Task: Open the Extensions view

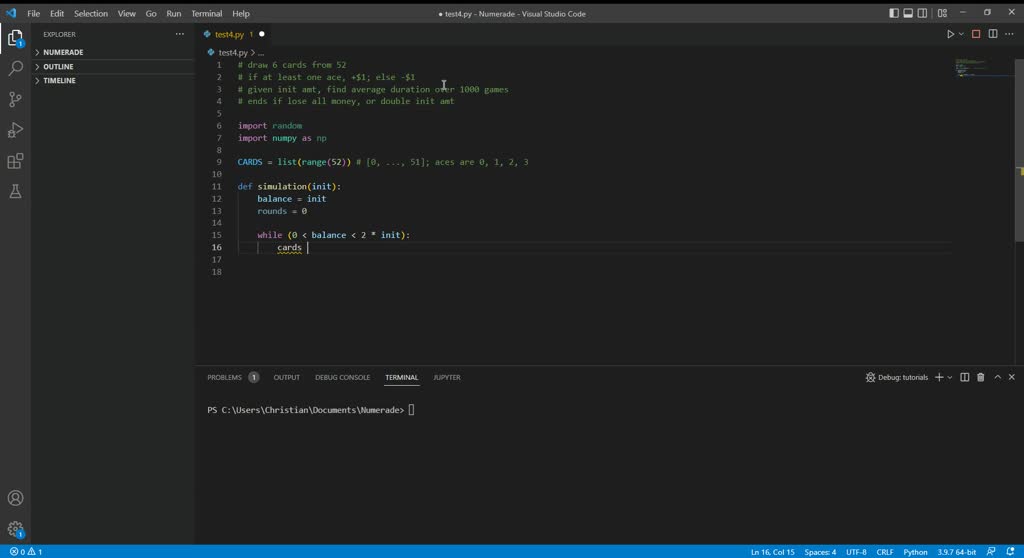Action: (15, 161)
